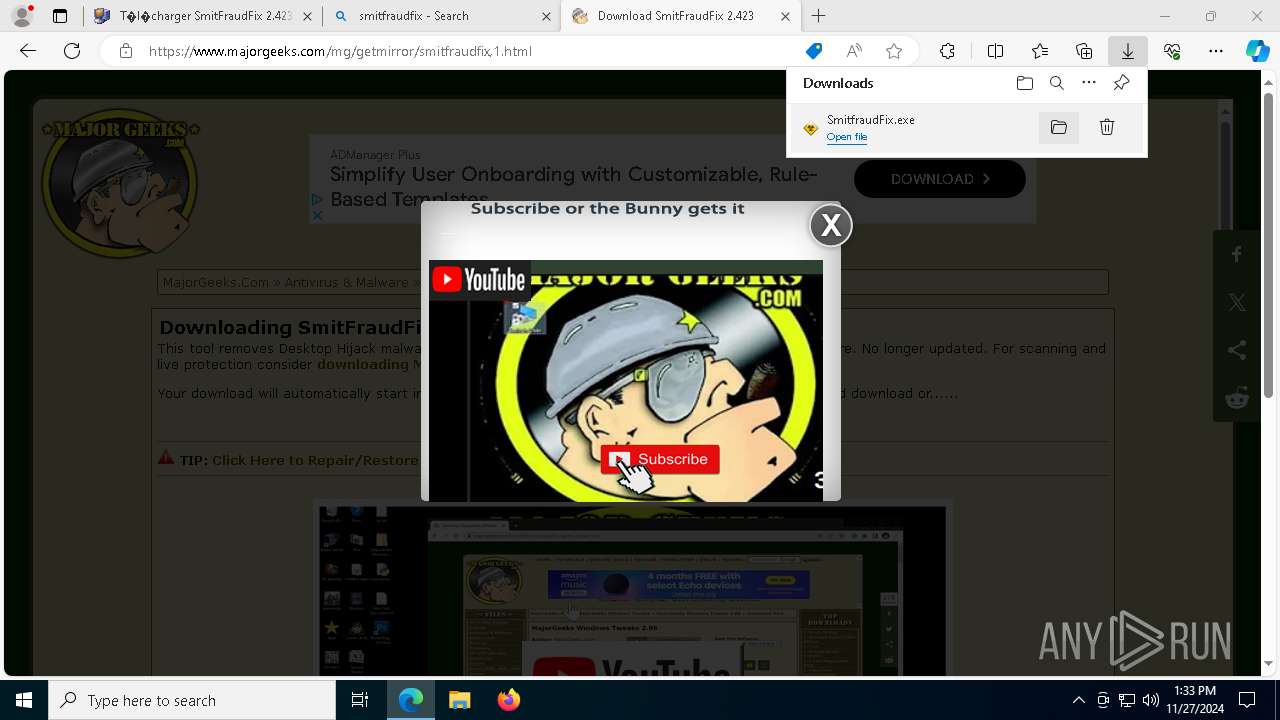1280x720 pixels.
Task: Click the YouTube Subscribe button
Action: pyautogui.click(x=660, y=459)
